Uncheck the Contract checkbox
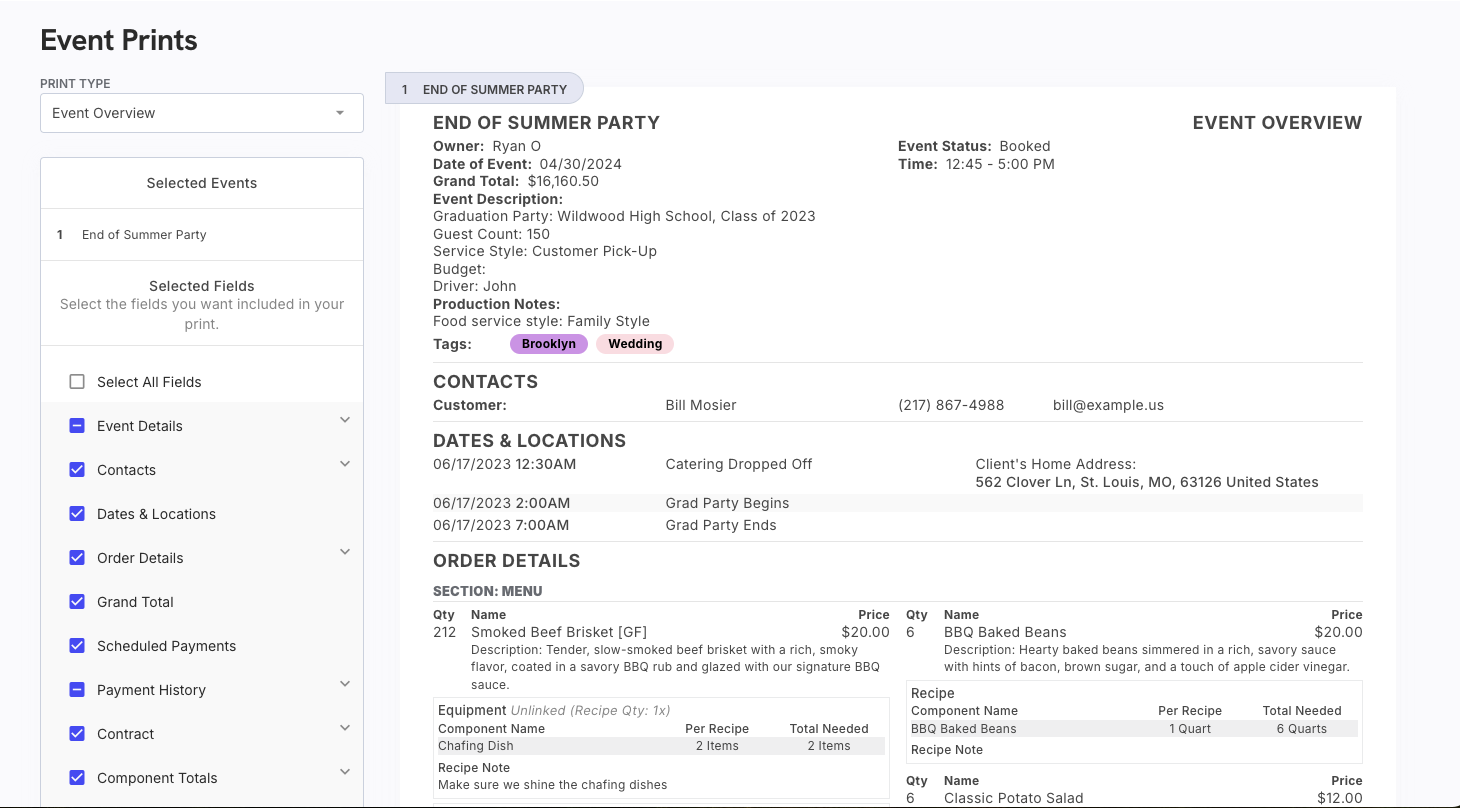Viewport: 1460px width, 808px height. [77, 734]
